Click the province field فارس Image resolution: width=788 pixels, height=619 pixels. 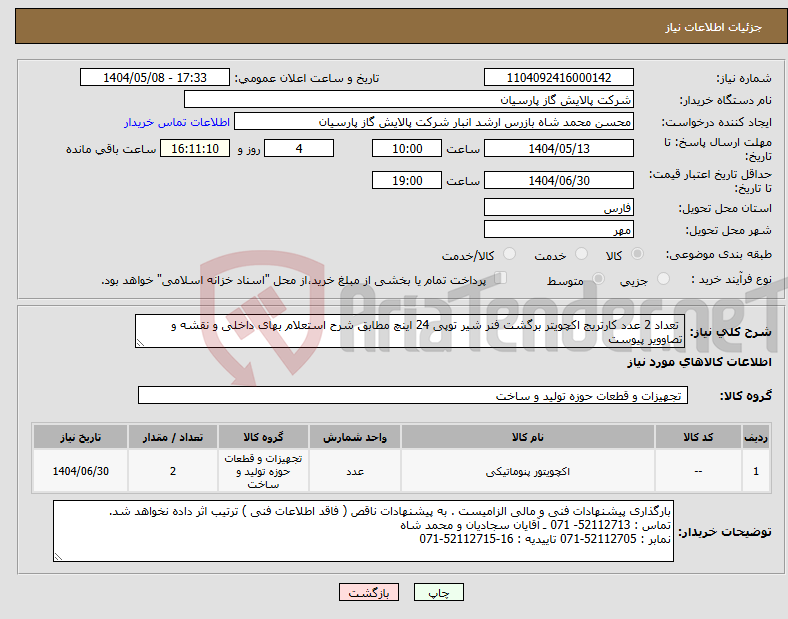pos(558,207)
